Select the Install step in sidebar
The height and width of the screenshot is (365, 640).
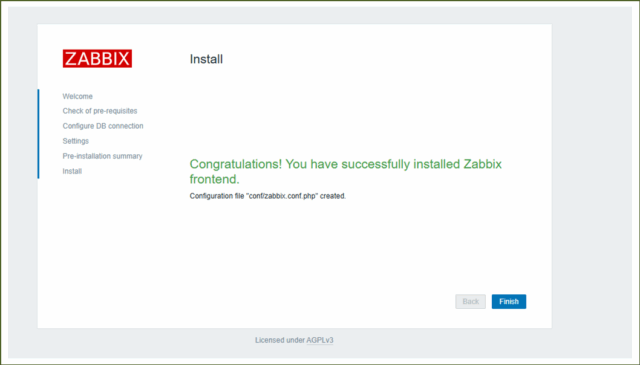coord(72,171)
